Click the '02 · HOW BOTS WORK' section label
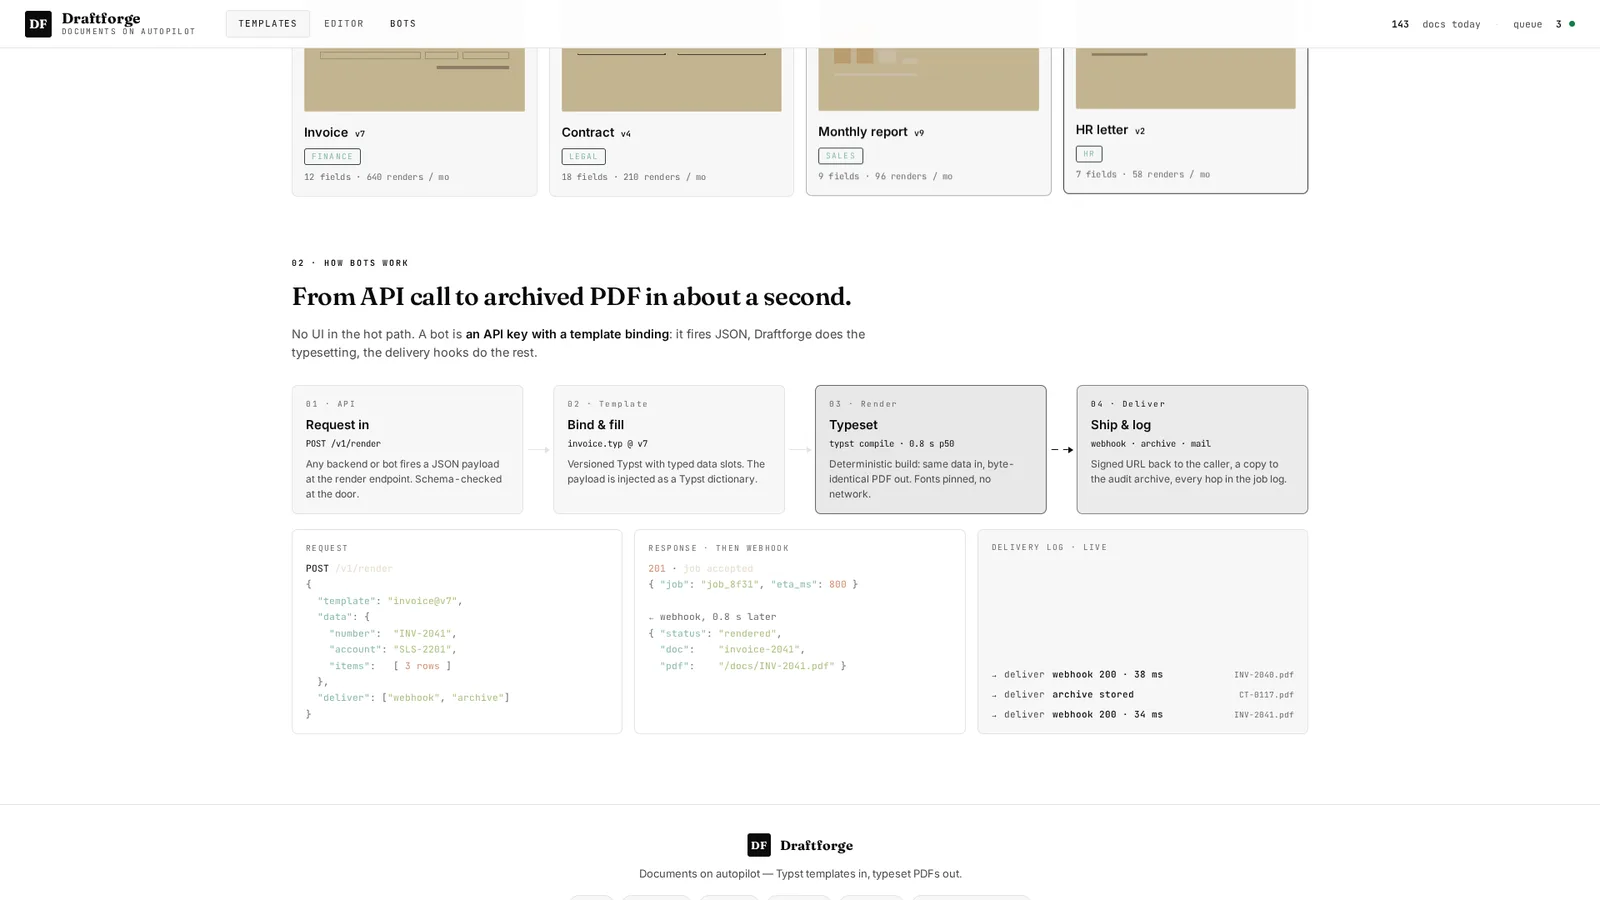 [x=350, y=263]
